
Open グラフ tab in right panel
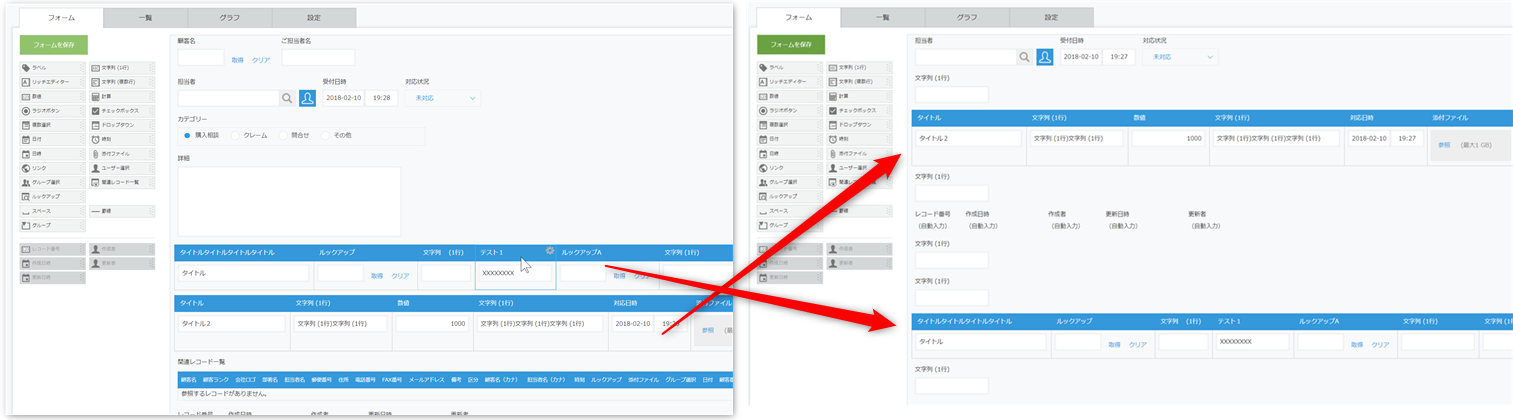(x=967, y=17)
